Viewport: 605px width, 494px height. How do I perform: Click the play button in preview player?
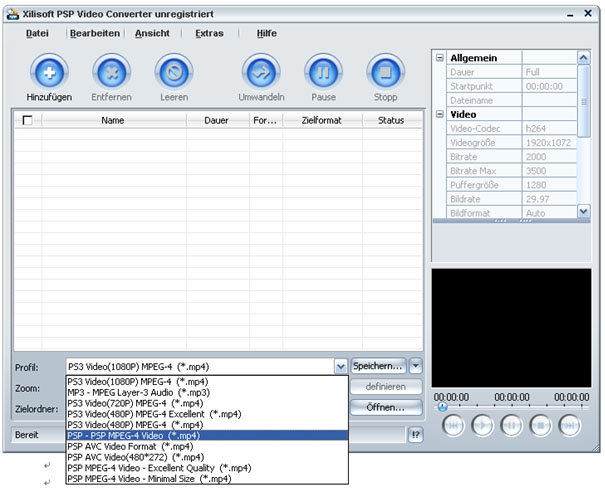coord(481,425)
